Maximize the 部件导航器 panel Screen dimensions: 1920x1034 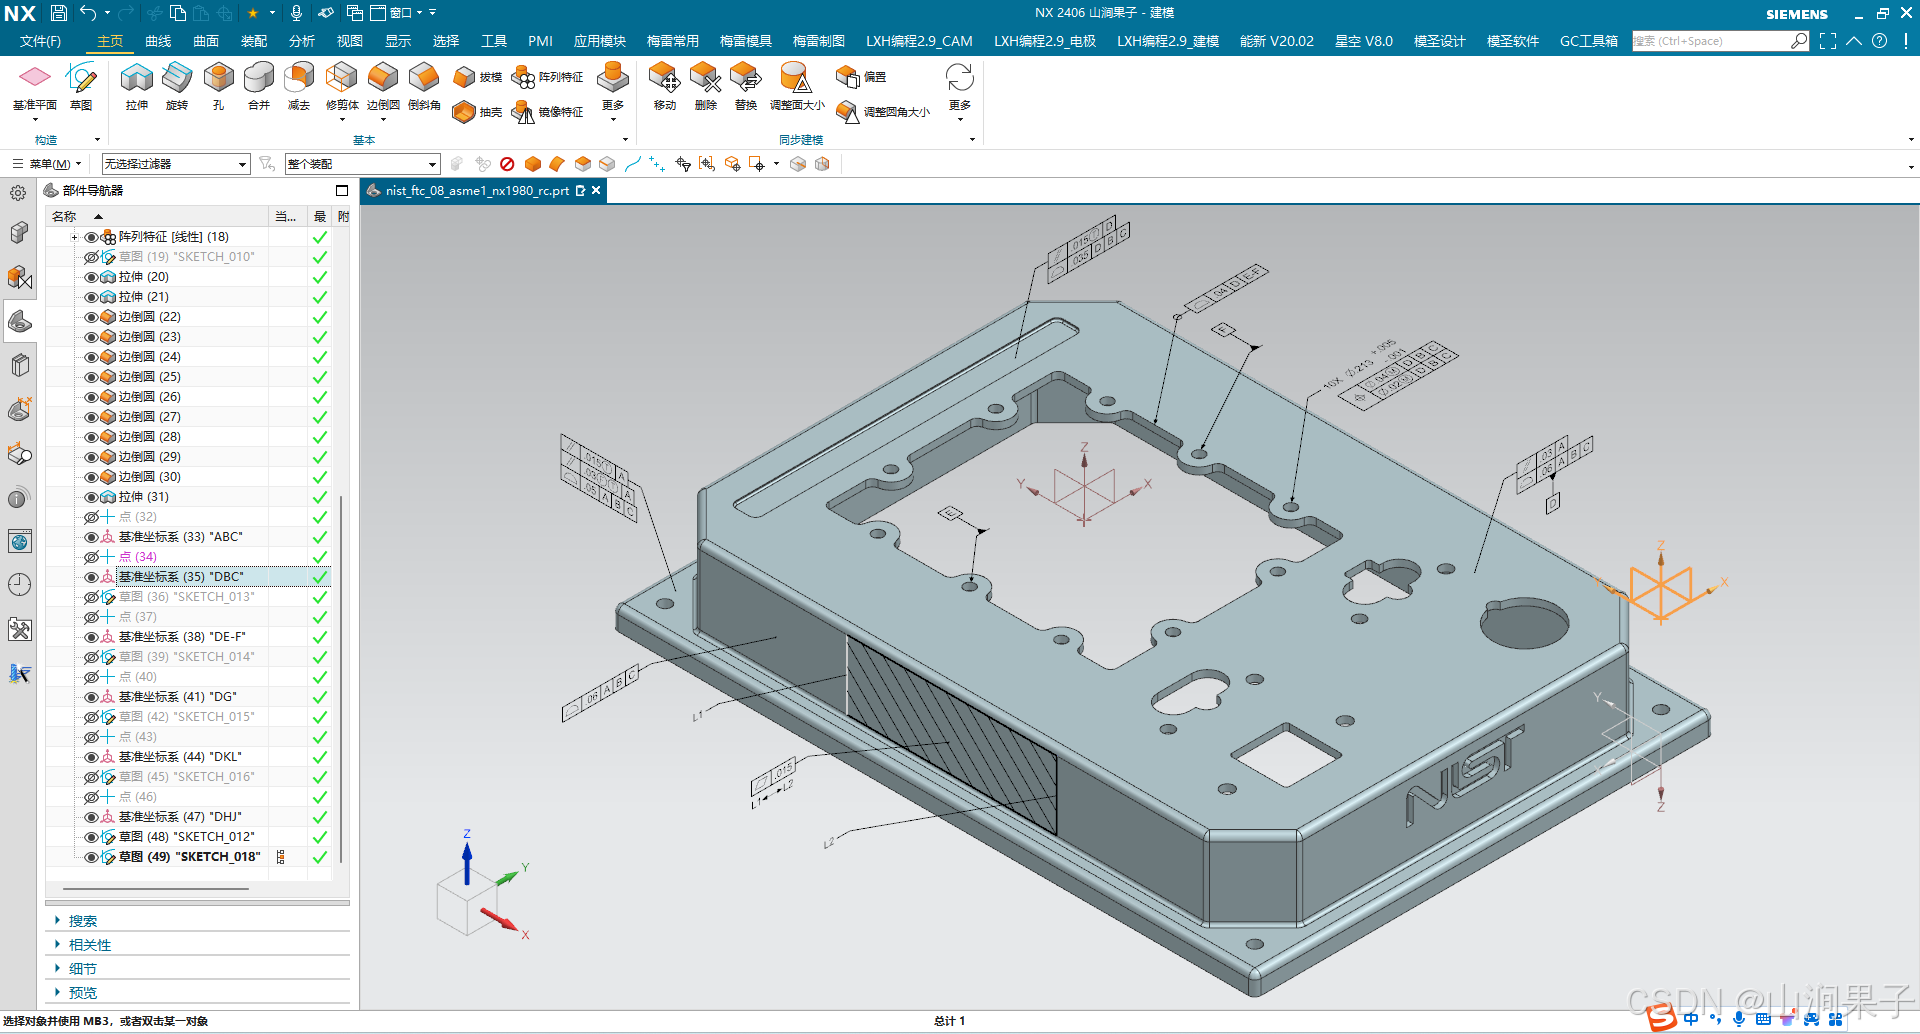pyautogui.click(x=342, y=190)
